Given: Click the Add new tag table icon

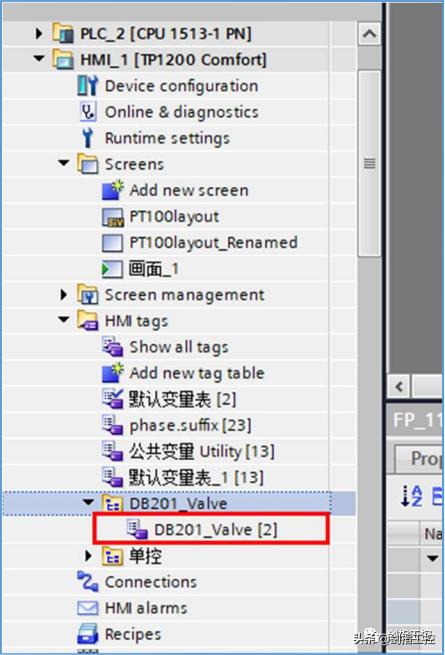Looking at the screenshot, I should 113,373.
